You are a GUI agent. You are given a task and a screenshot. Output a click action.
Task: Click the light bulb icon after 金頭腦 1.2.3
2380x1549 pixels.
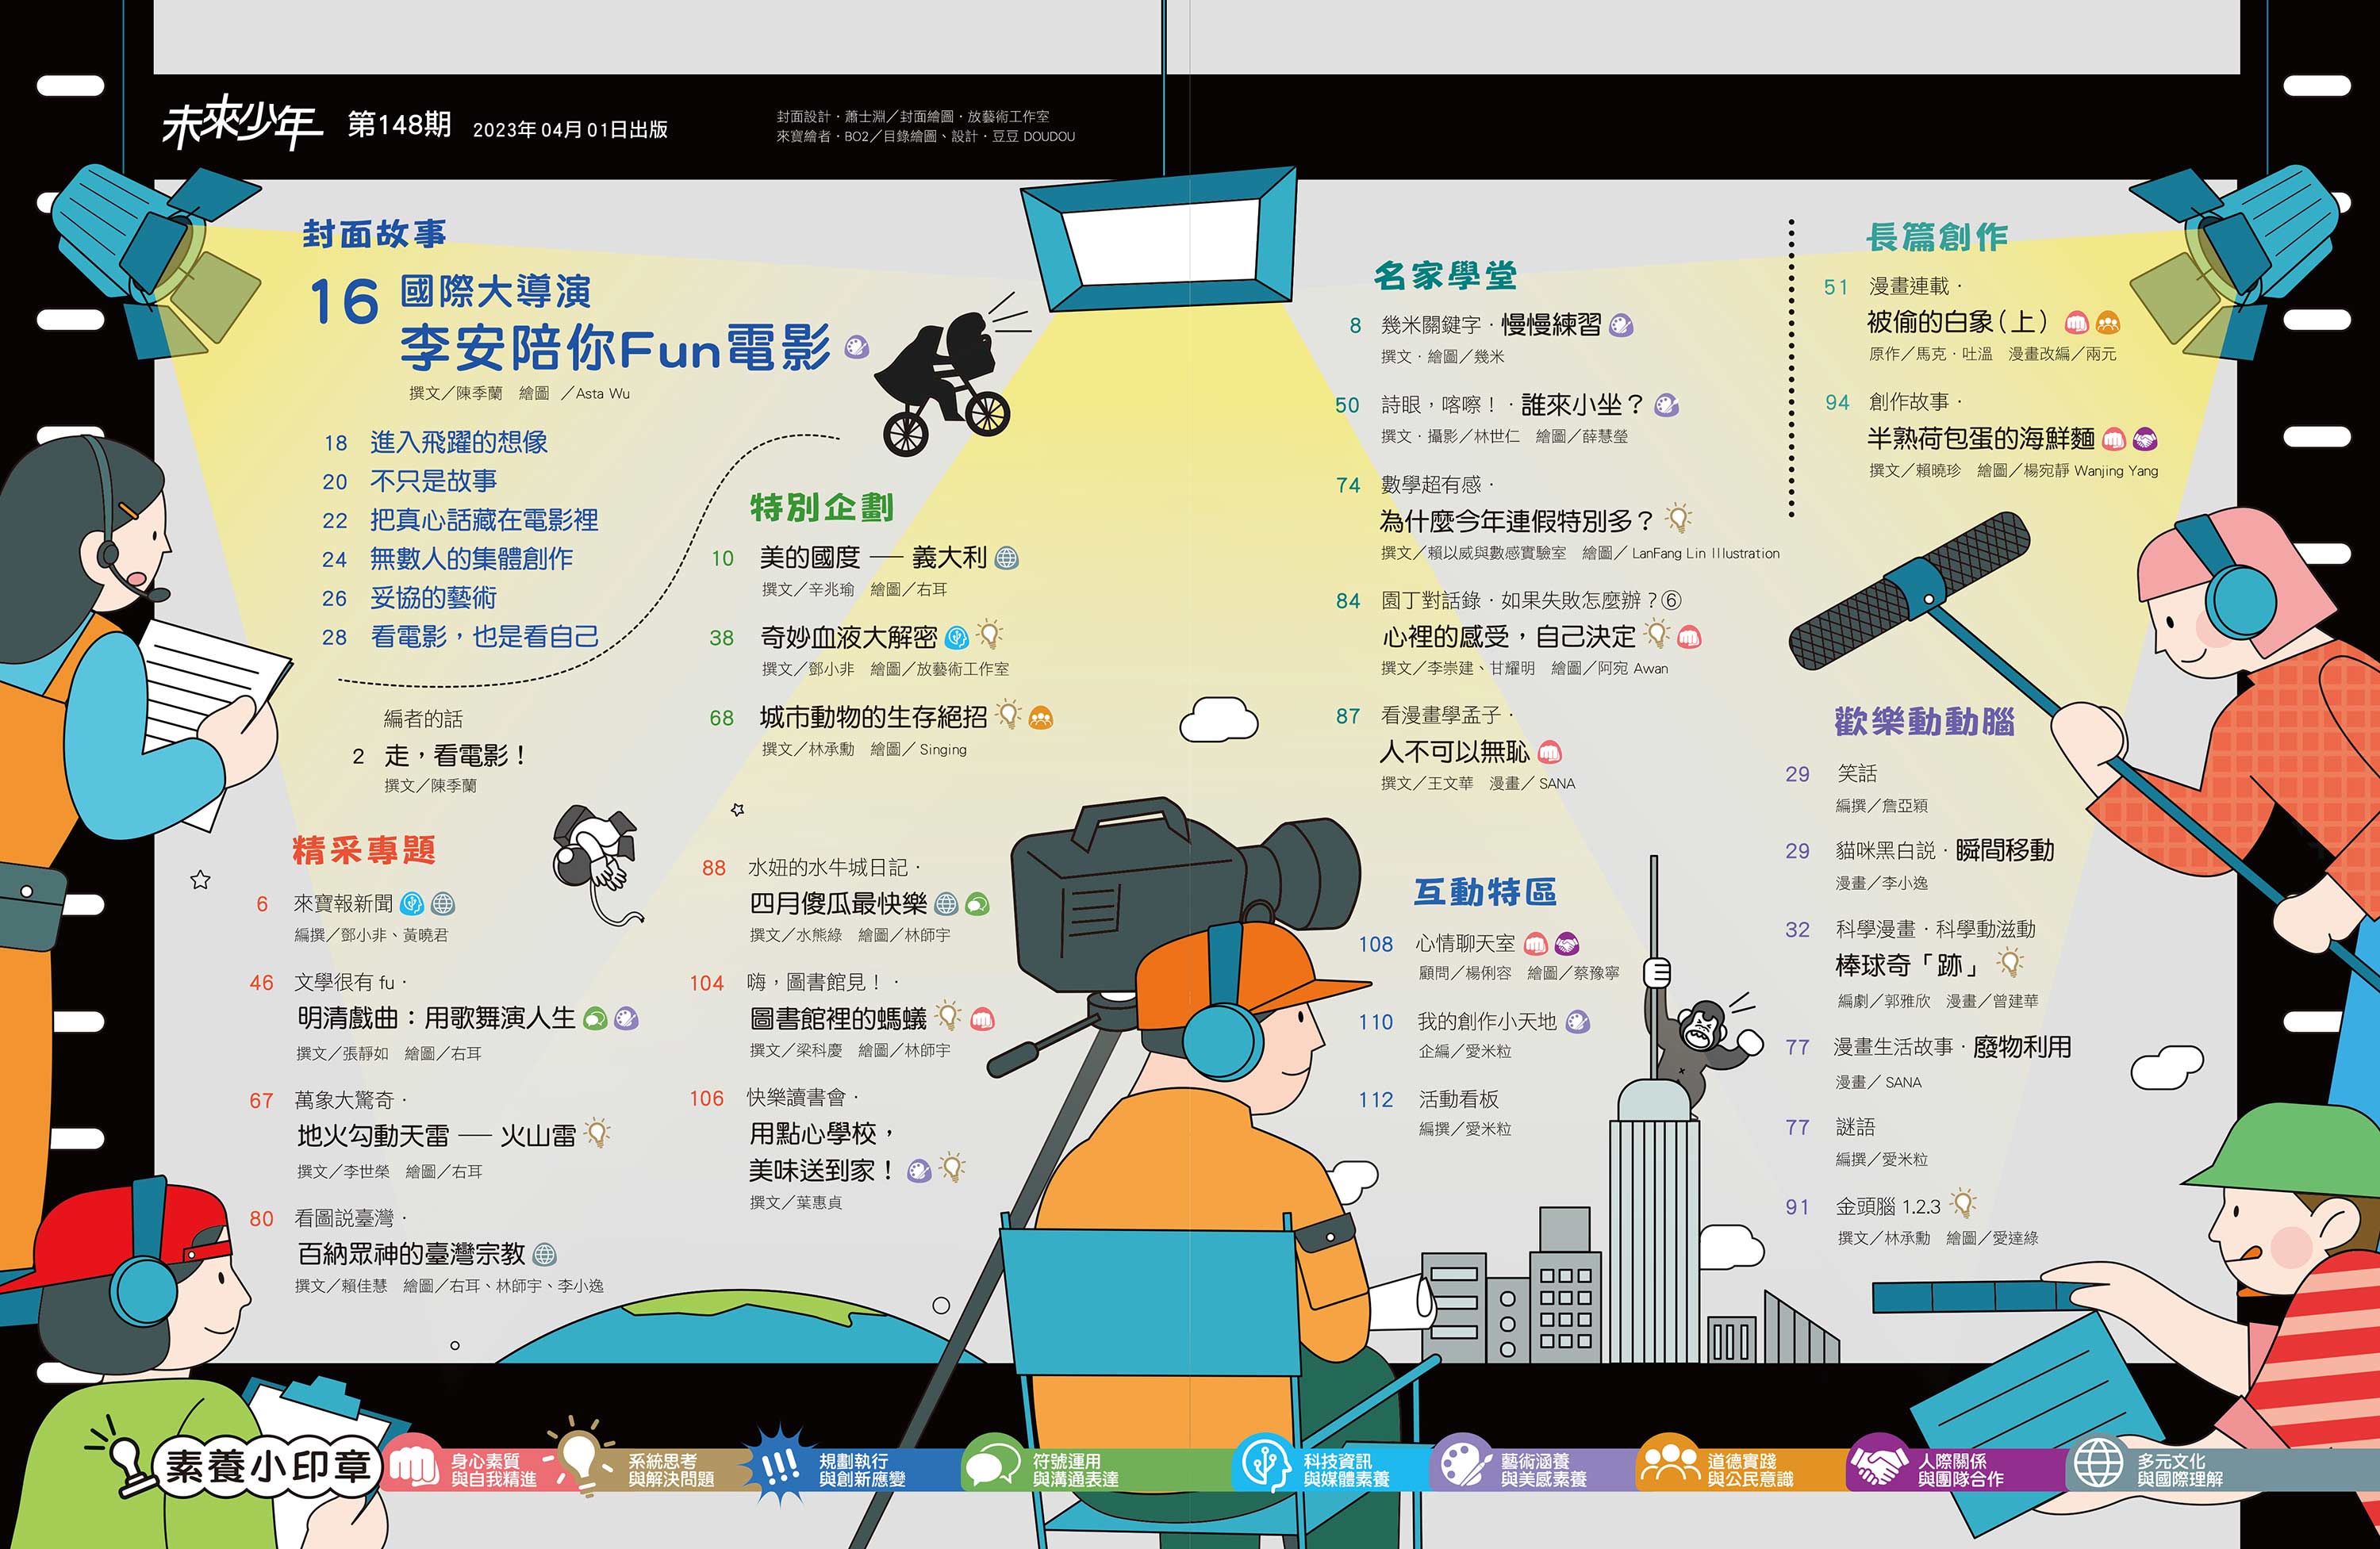1963,1204
